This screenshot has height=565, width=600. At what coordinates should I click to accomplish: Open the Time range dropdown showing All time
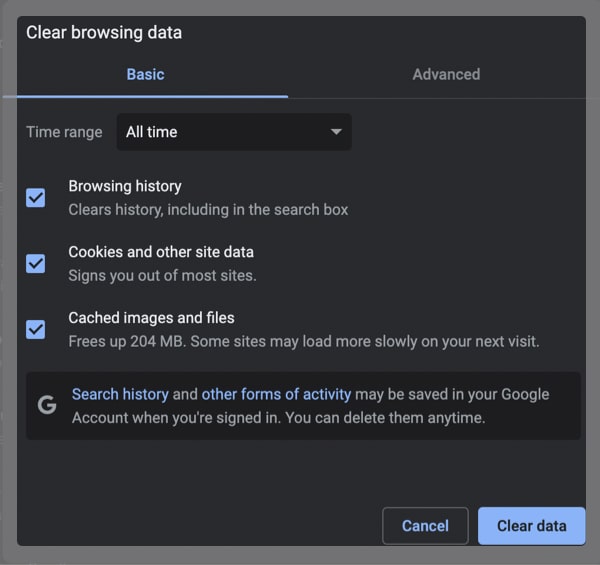[x=234, y=132]
